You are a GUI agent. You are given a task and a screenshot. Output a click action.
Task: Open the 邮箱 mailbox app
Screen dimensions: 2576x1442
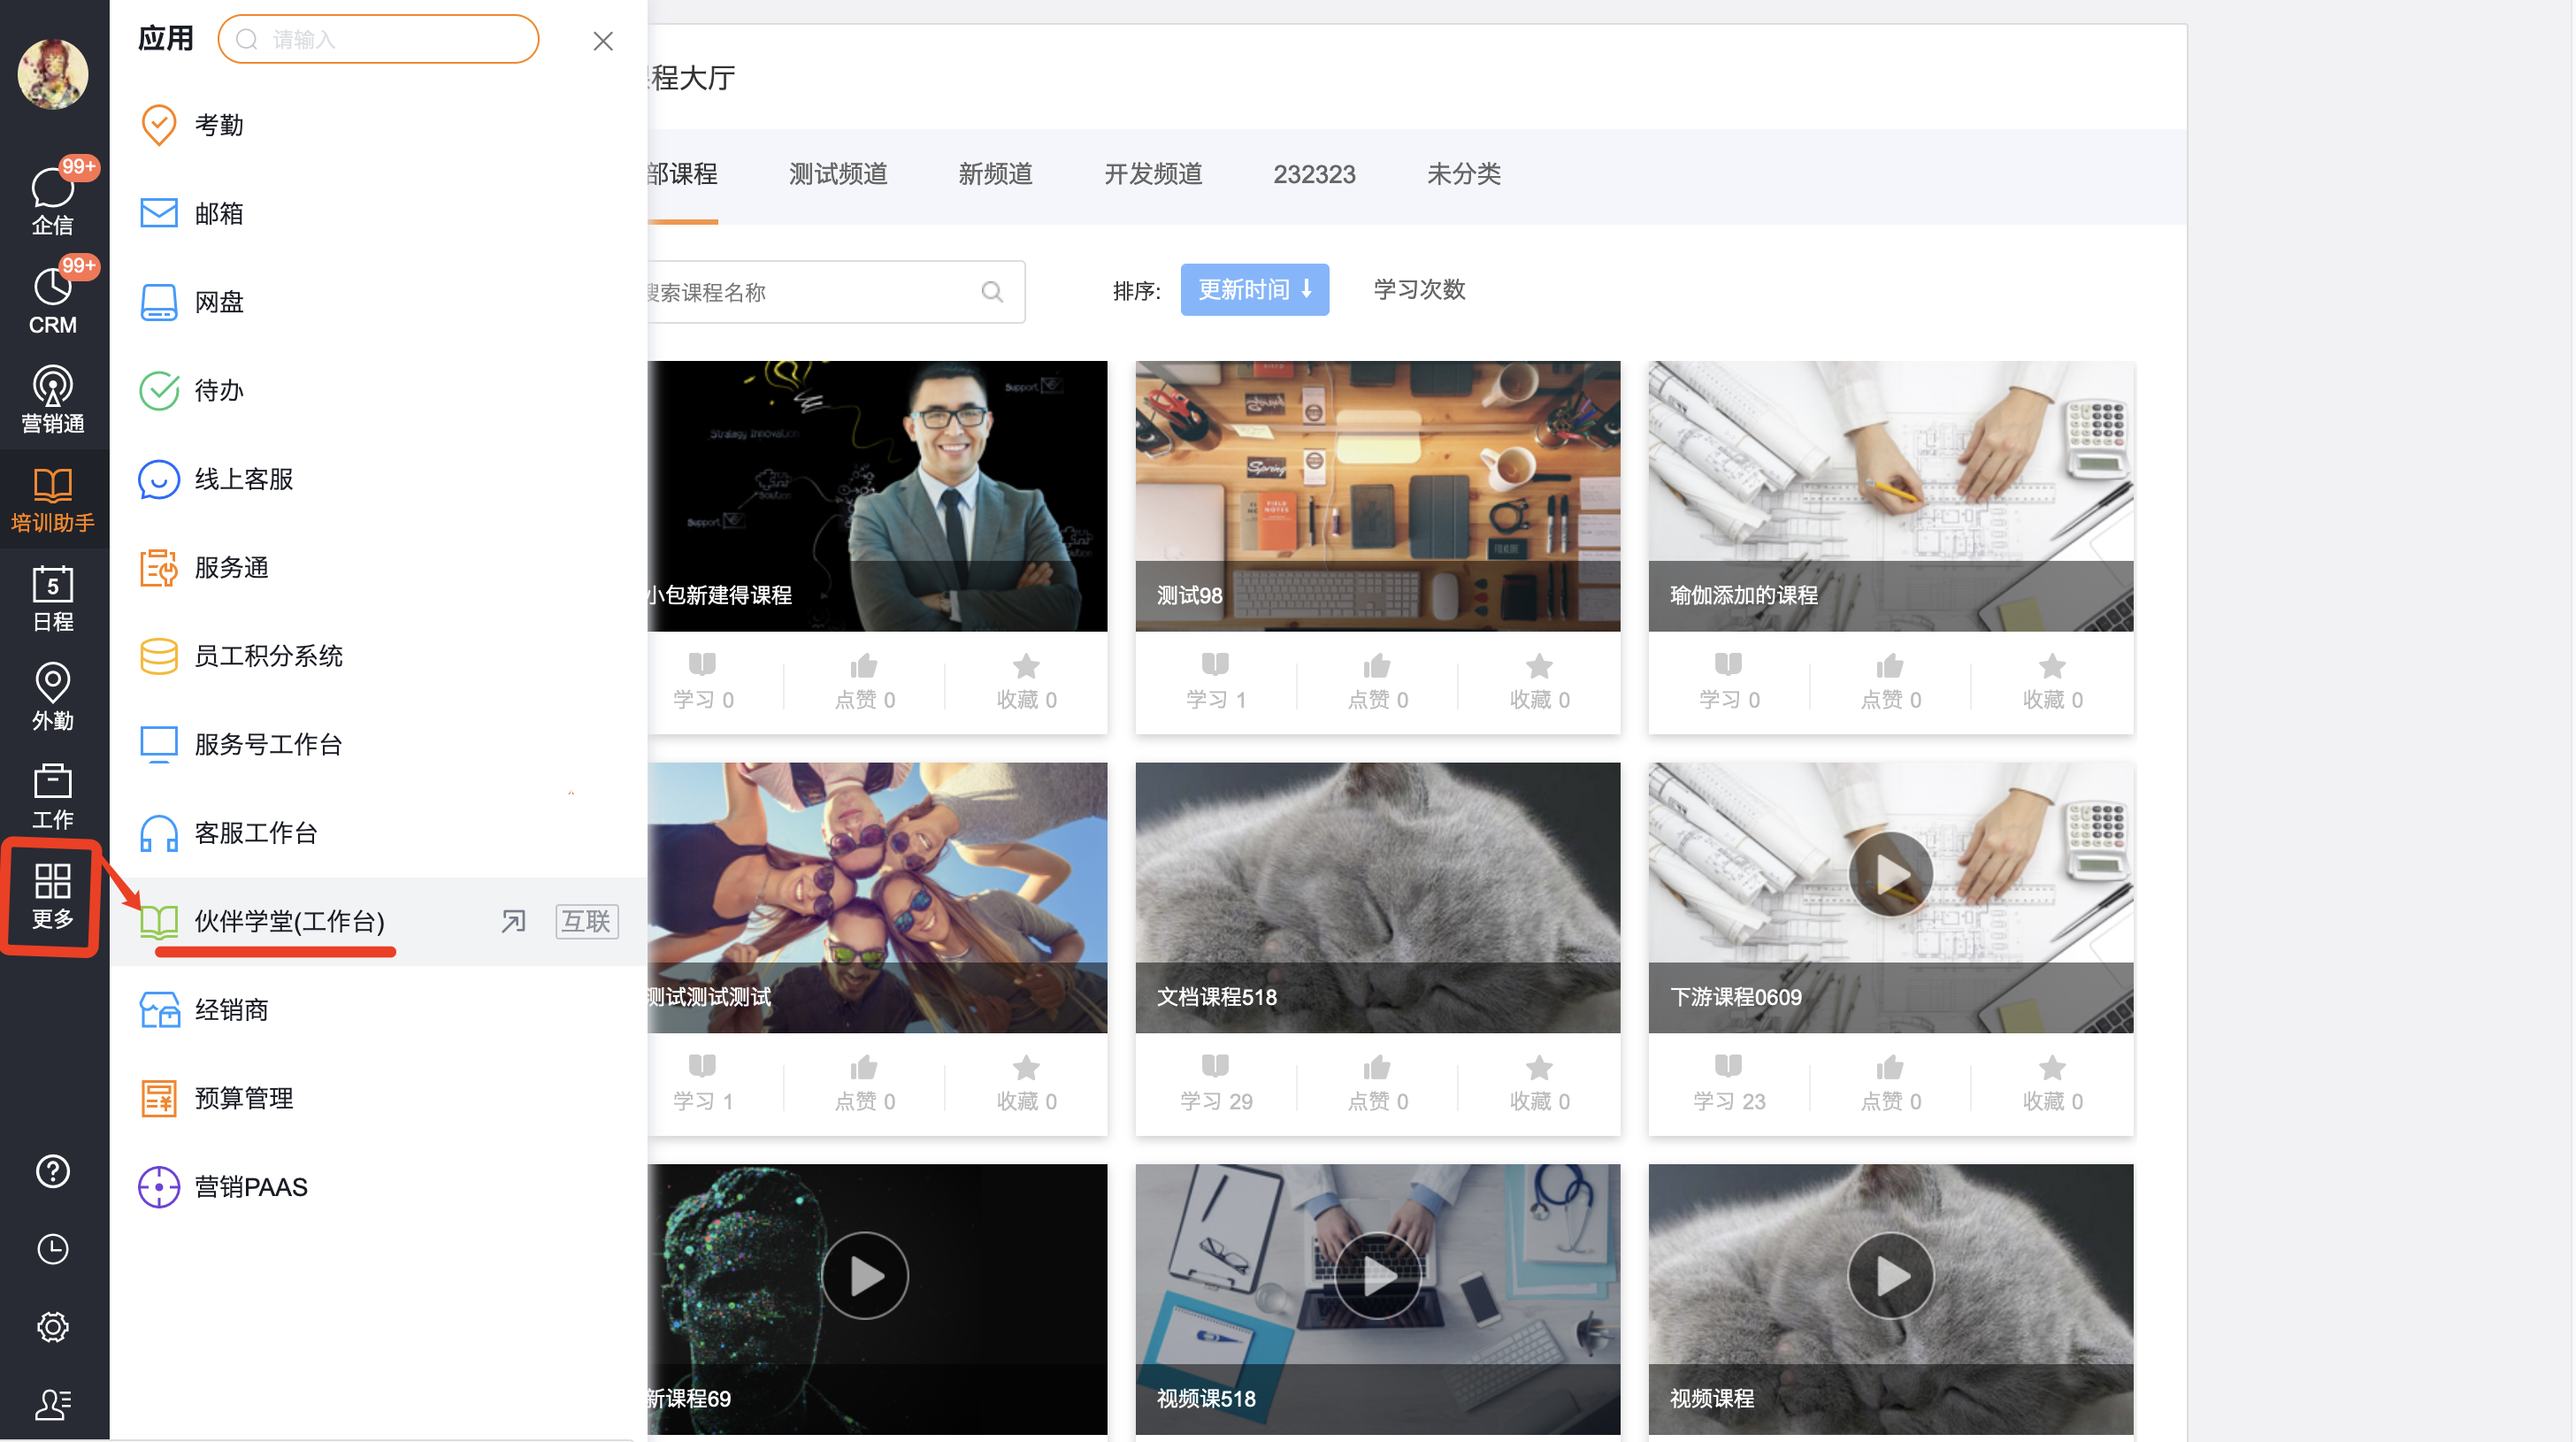(378, 213)
